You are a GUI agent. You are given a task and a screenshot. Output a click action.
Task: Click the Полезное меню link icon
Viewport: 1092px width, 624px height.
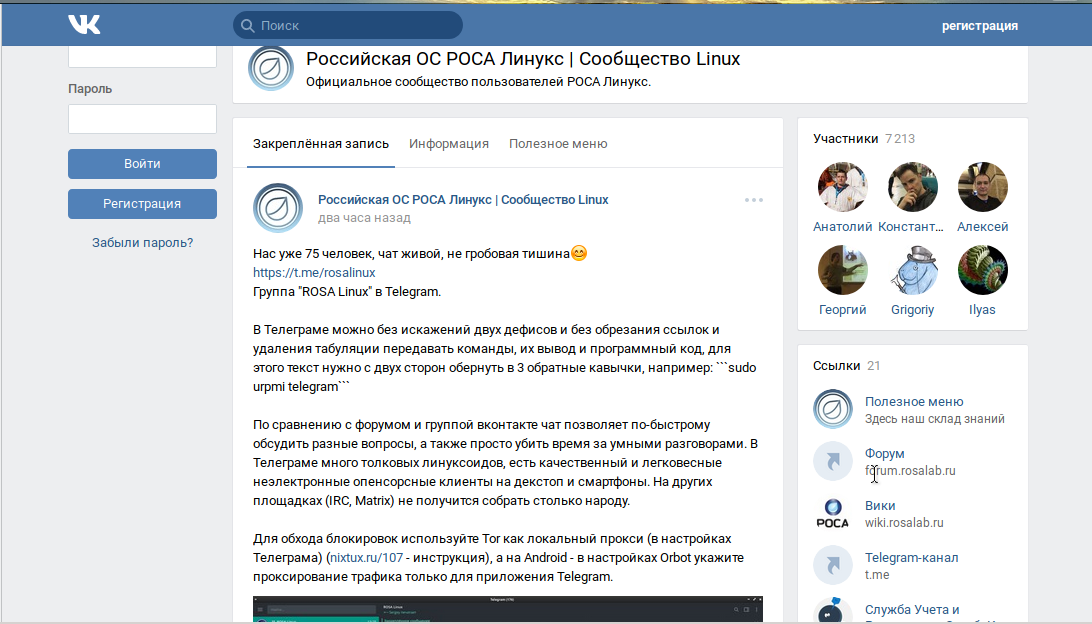pyautogui.click(x=833, y=409)
